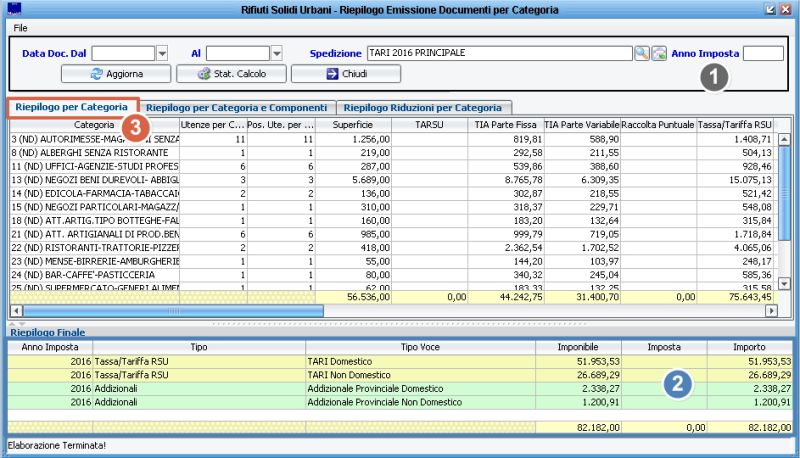800x458 pixels.
Task: Click the Spedizione text field
Action: 498,53
